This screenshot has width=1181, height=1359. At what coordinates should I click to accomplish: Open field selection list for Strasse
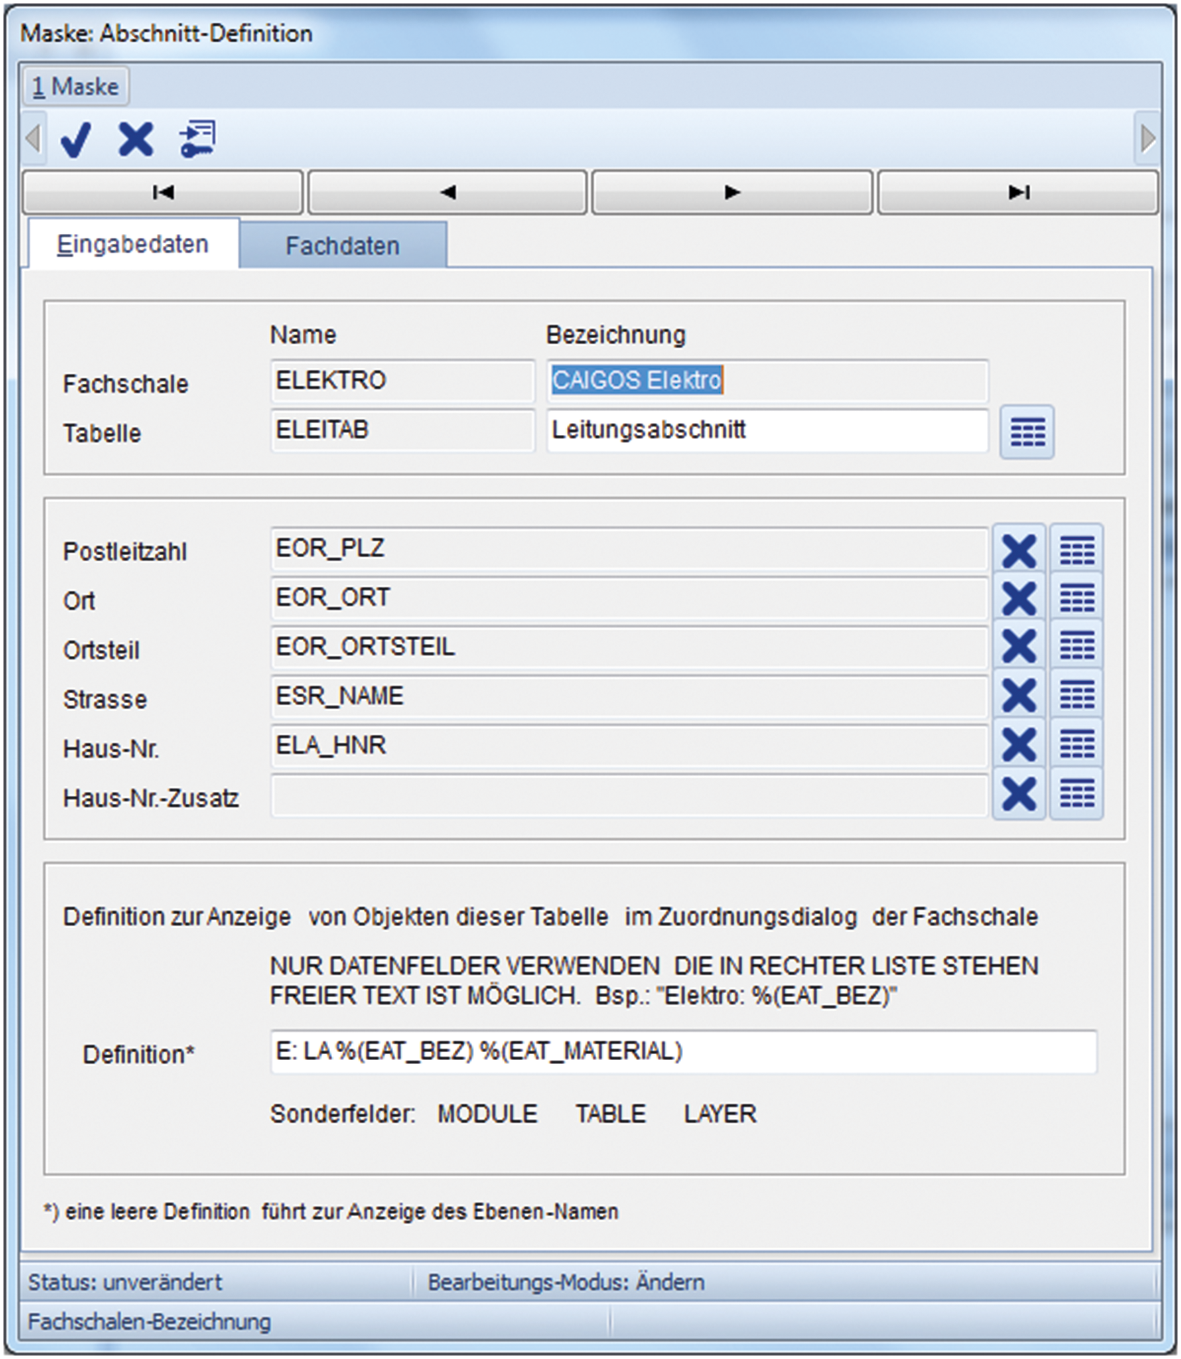coord(1077,695)
